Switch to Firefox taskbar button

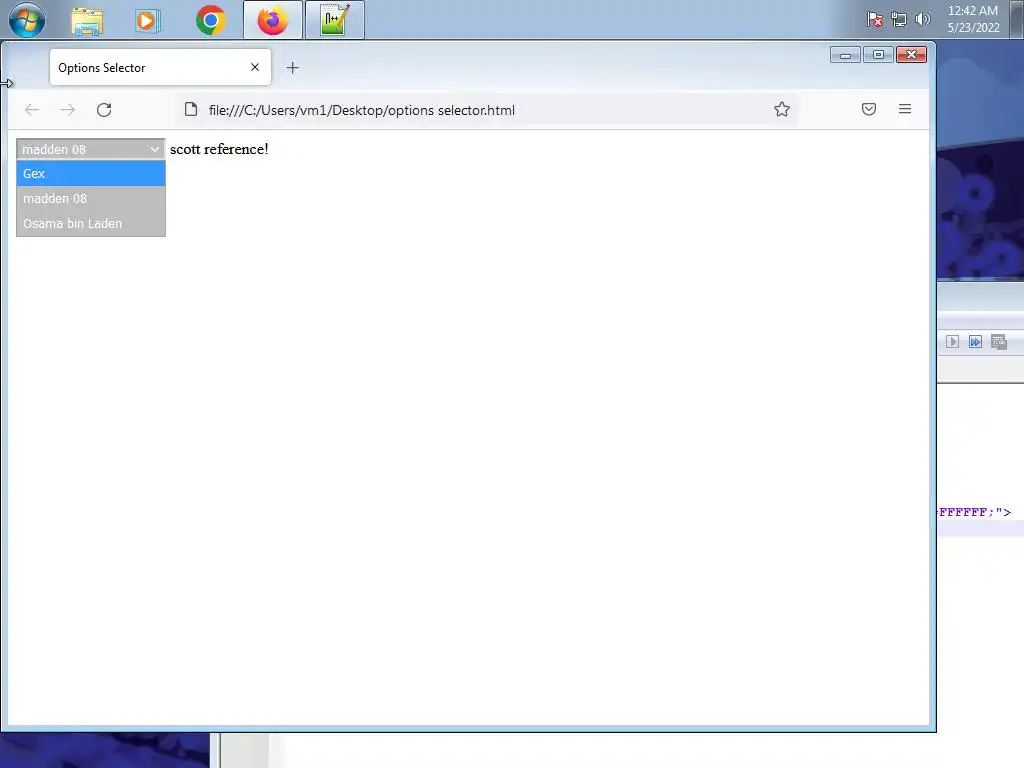(x=272, y=20)
